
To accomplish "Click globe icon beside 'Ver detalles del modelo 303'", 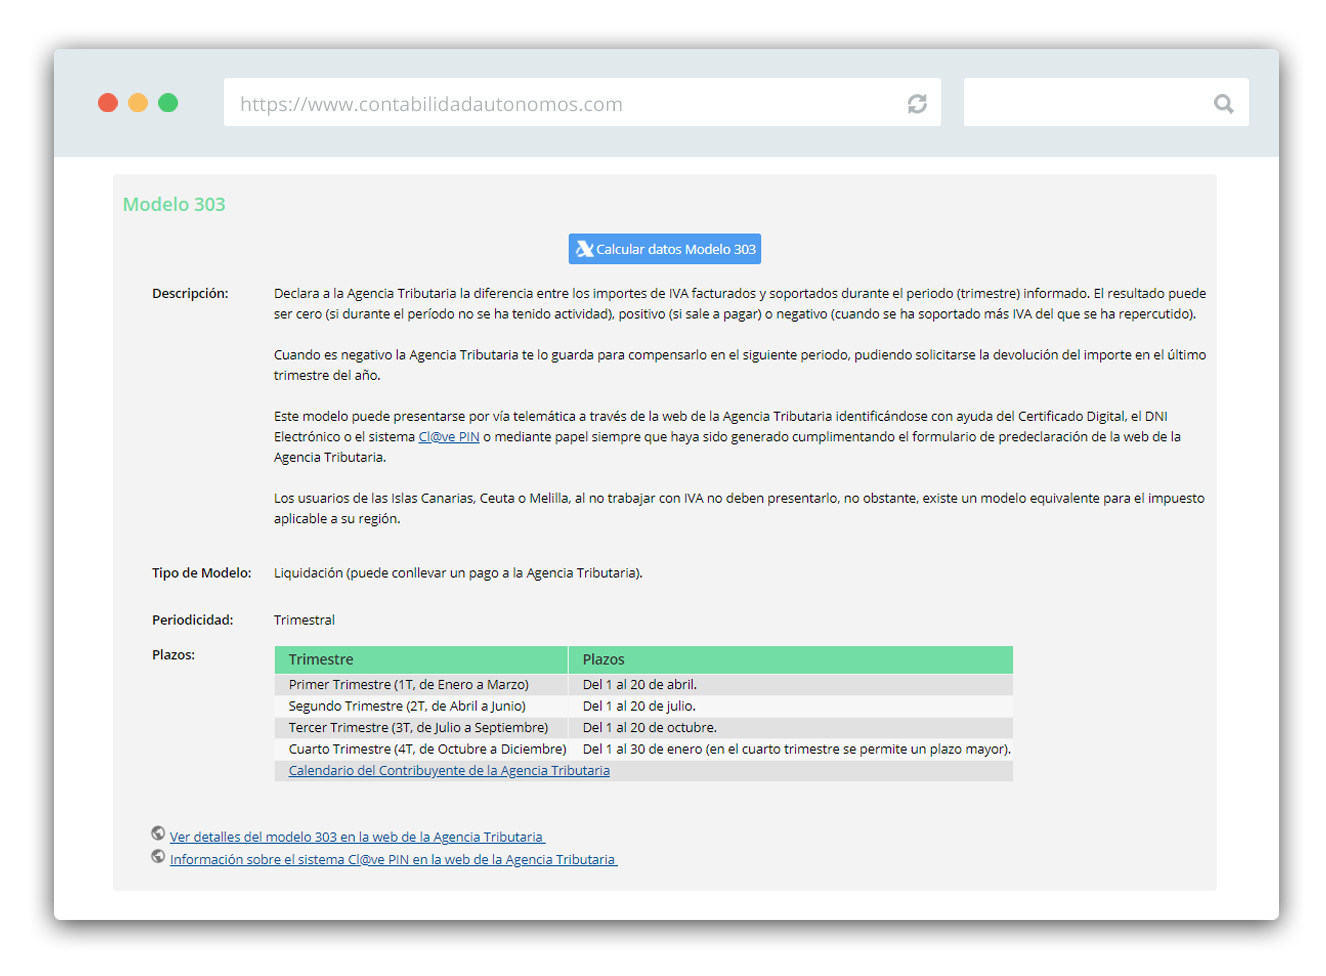I will coord(158,833).
